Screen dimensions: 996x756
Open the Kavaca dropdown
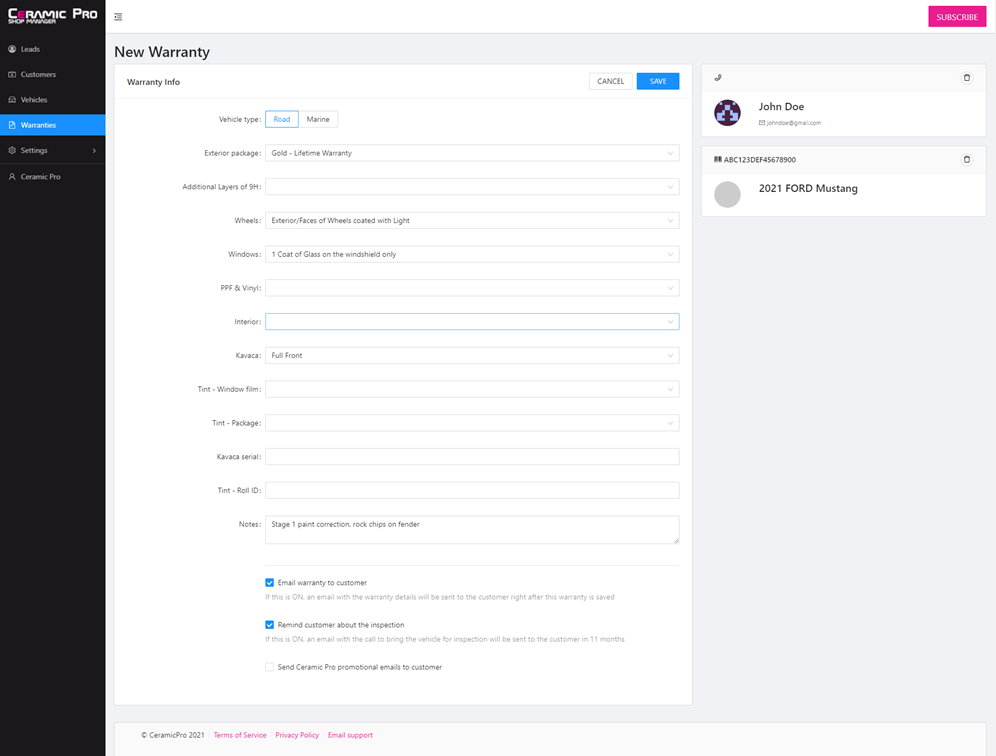click(472, 355)
